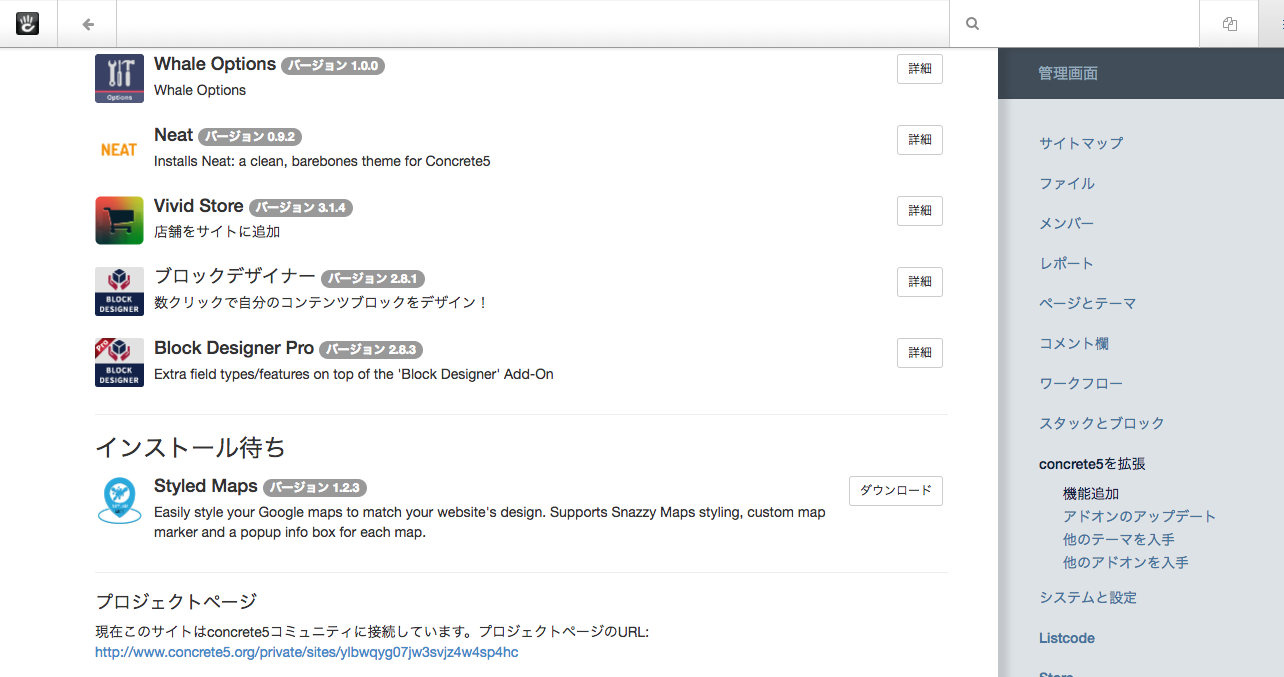The height and width of the screenshot is (677, 1284).
Task: Open 詳細 for ブロックデザイナー
Action: (920, 282)
